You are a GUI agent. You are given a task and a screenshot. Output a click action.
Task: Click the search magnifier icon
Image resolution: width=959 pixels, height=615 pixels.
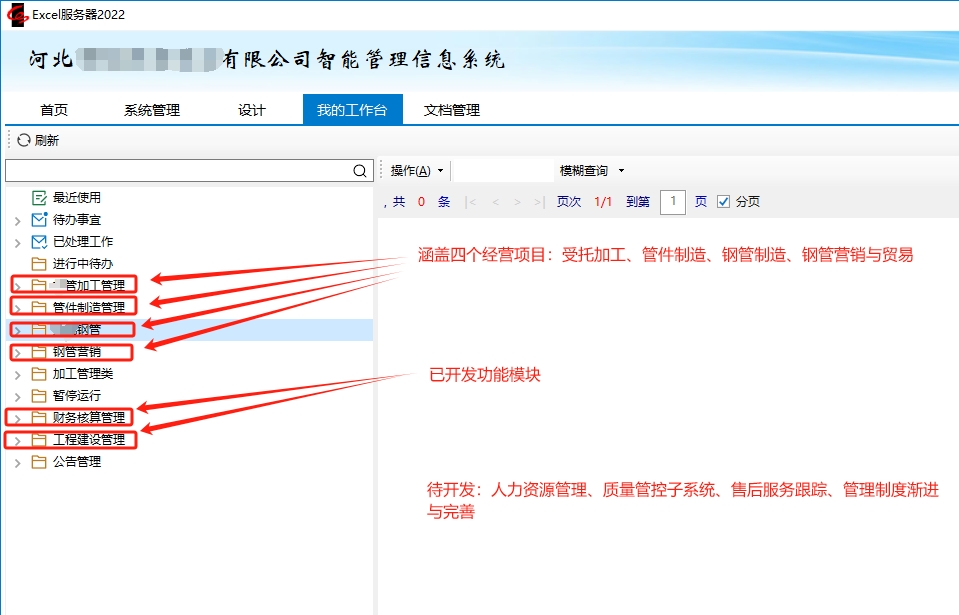pyautogui.click(x=361, y=172)
